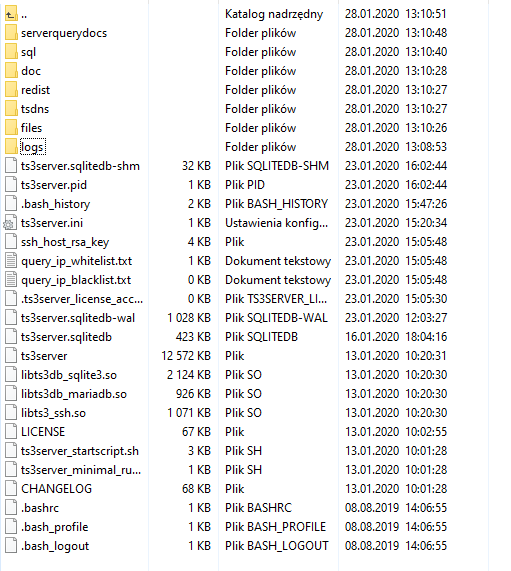Select the LICENSE file icon
Viewport: 511px width, 571px height.
[x=11, y=432]
